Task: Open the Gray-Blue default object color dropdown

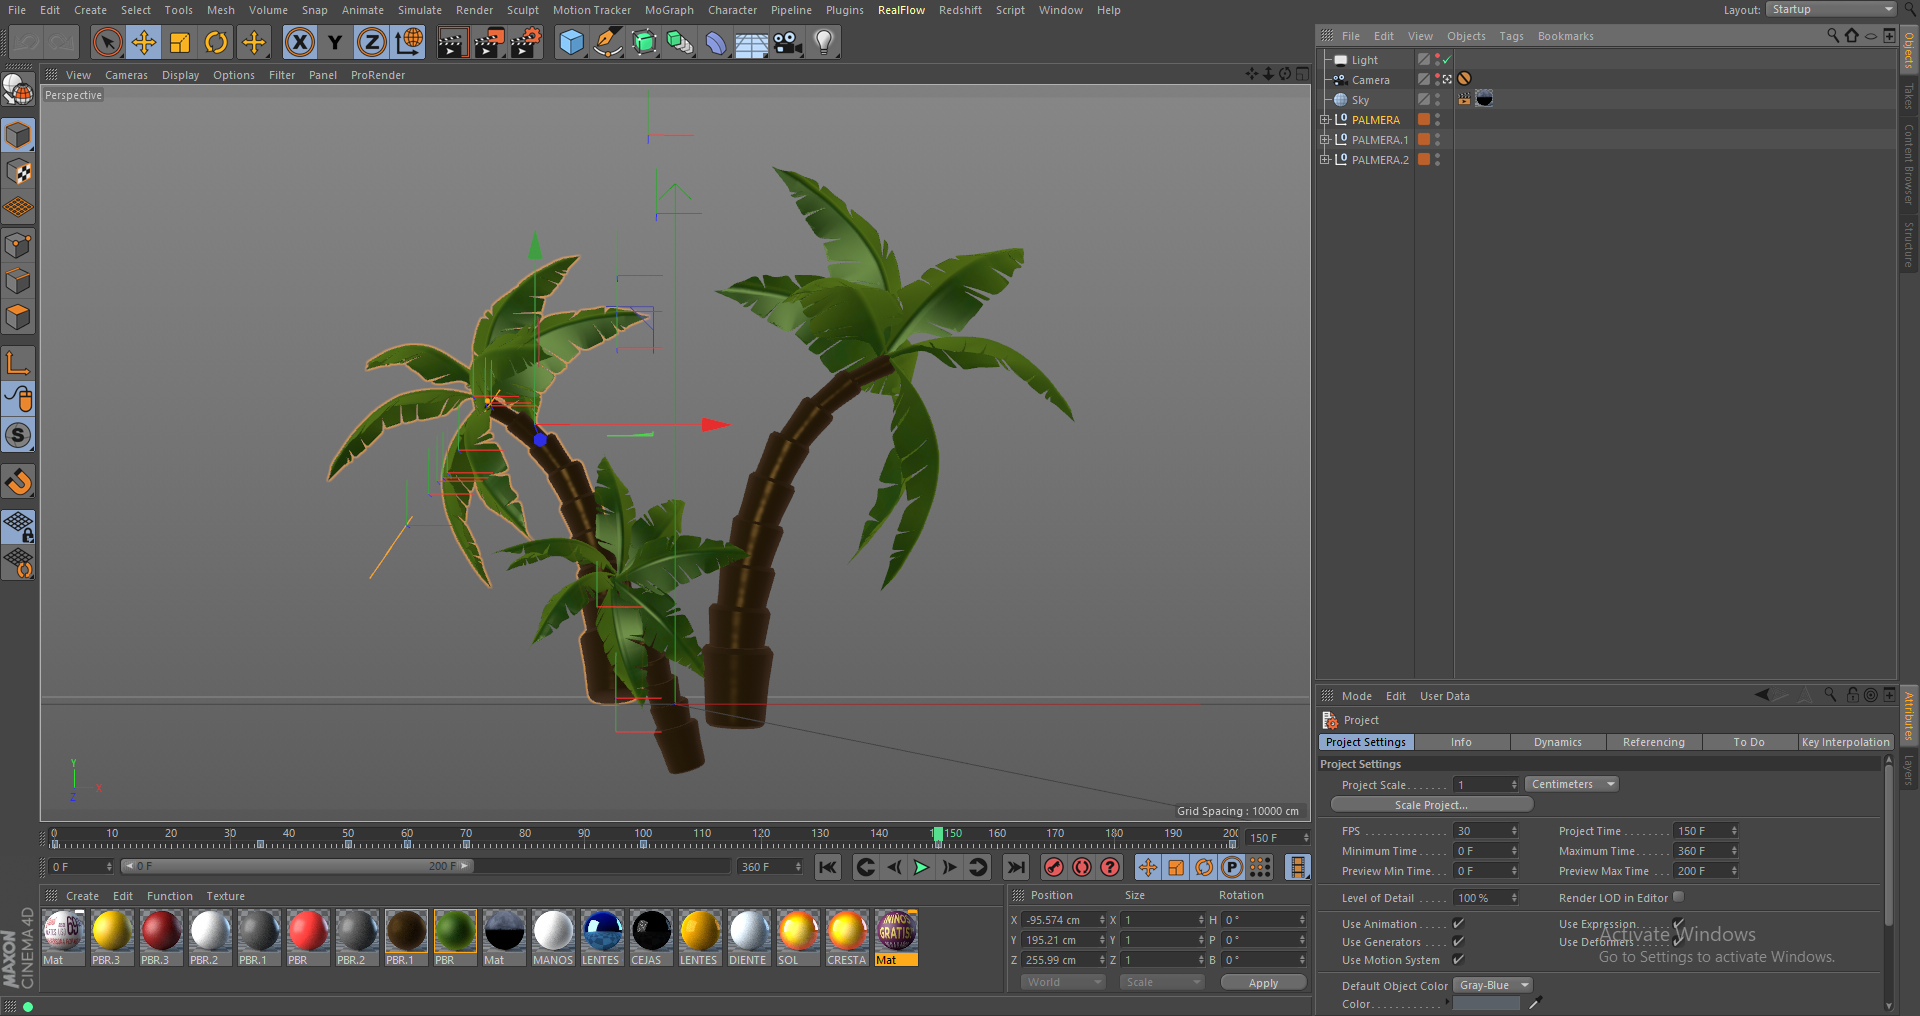Action: tap(1492, 985)
